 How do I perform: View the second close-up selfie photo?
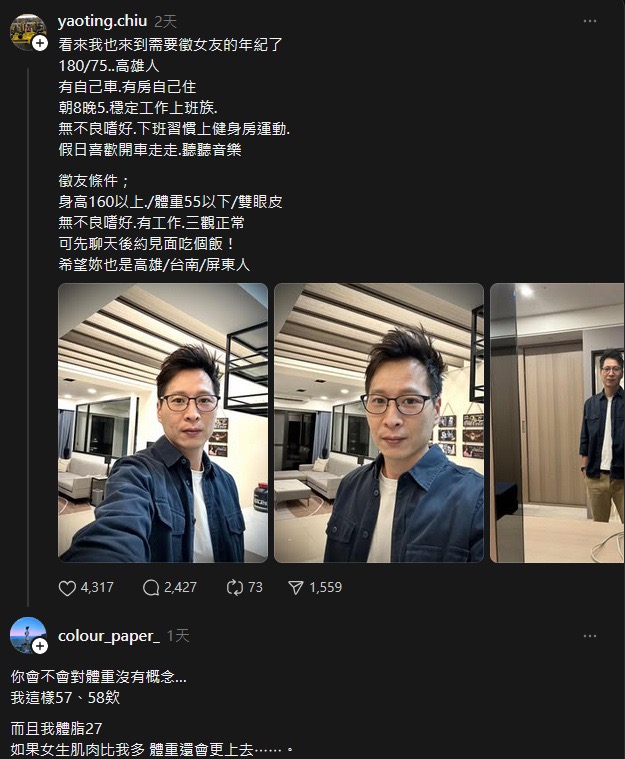pyautogui.click(x=379, y=423)
